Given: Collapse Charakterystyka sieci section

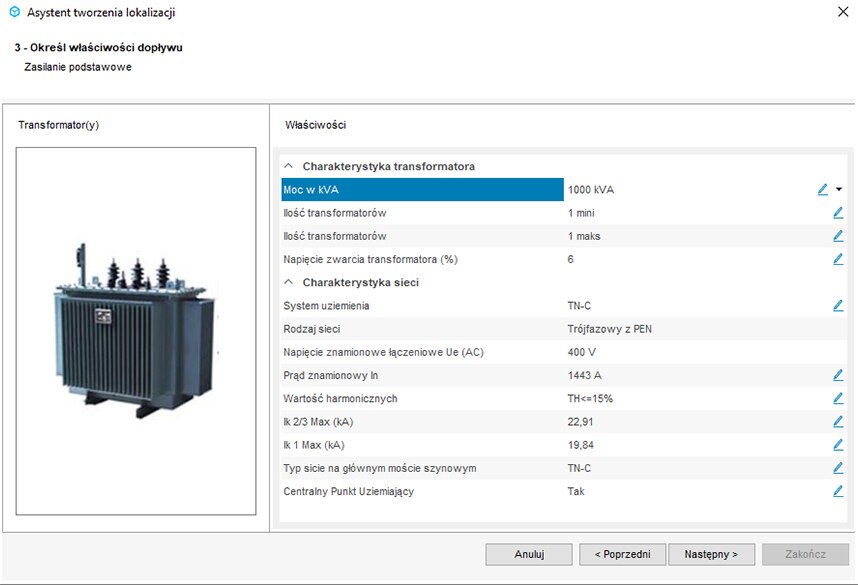Looking at the screenshot, I should pos(289,283).
